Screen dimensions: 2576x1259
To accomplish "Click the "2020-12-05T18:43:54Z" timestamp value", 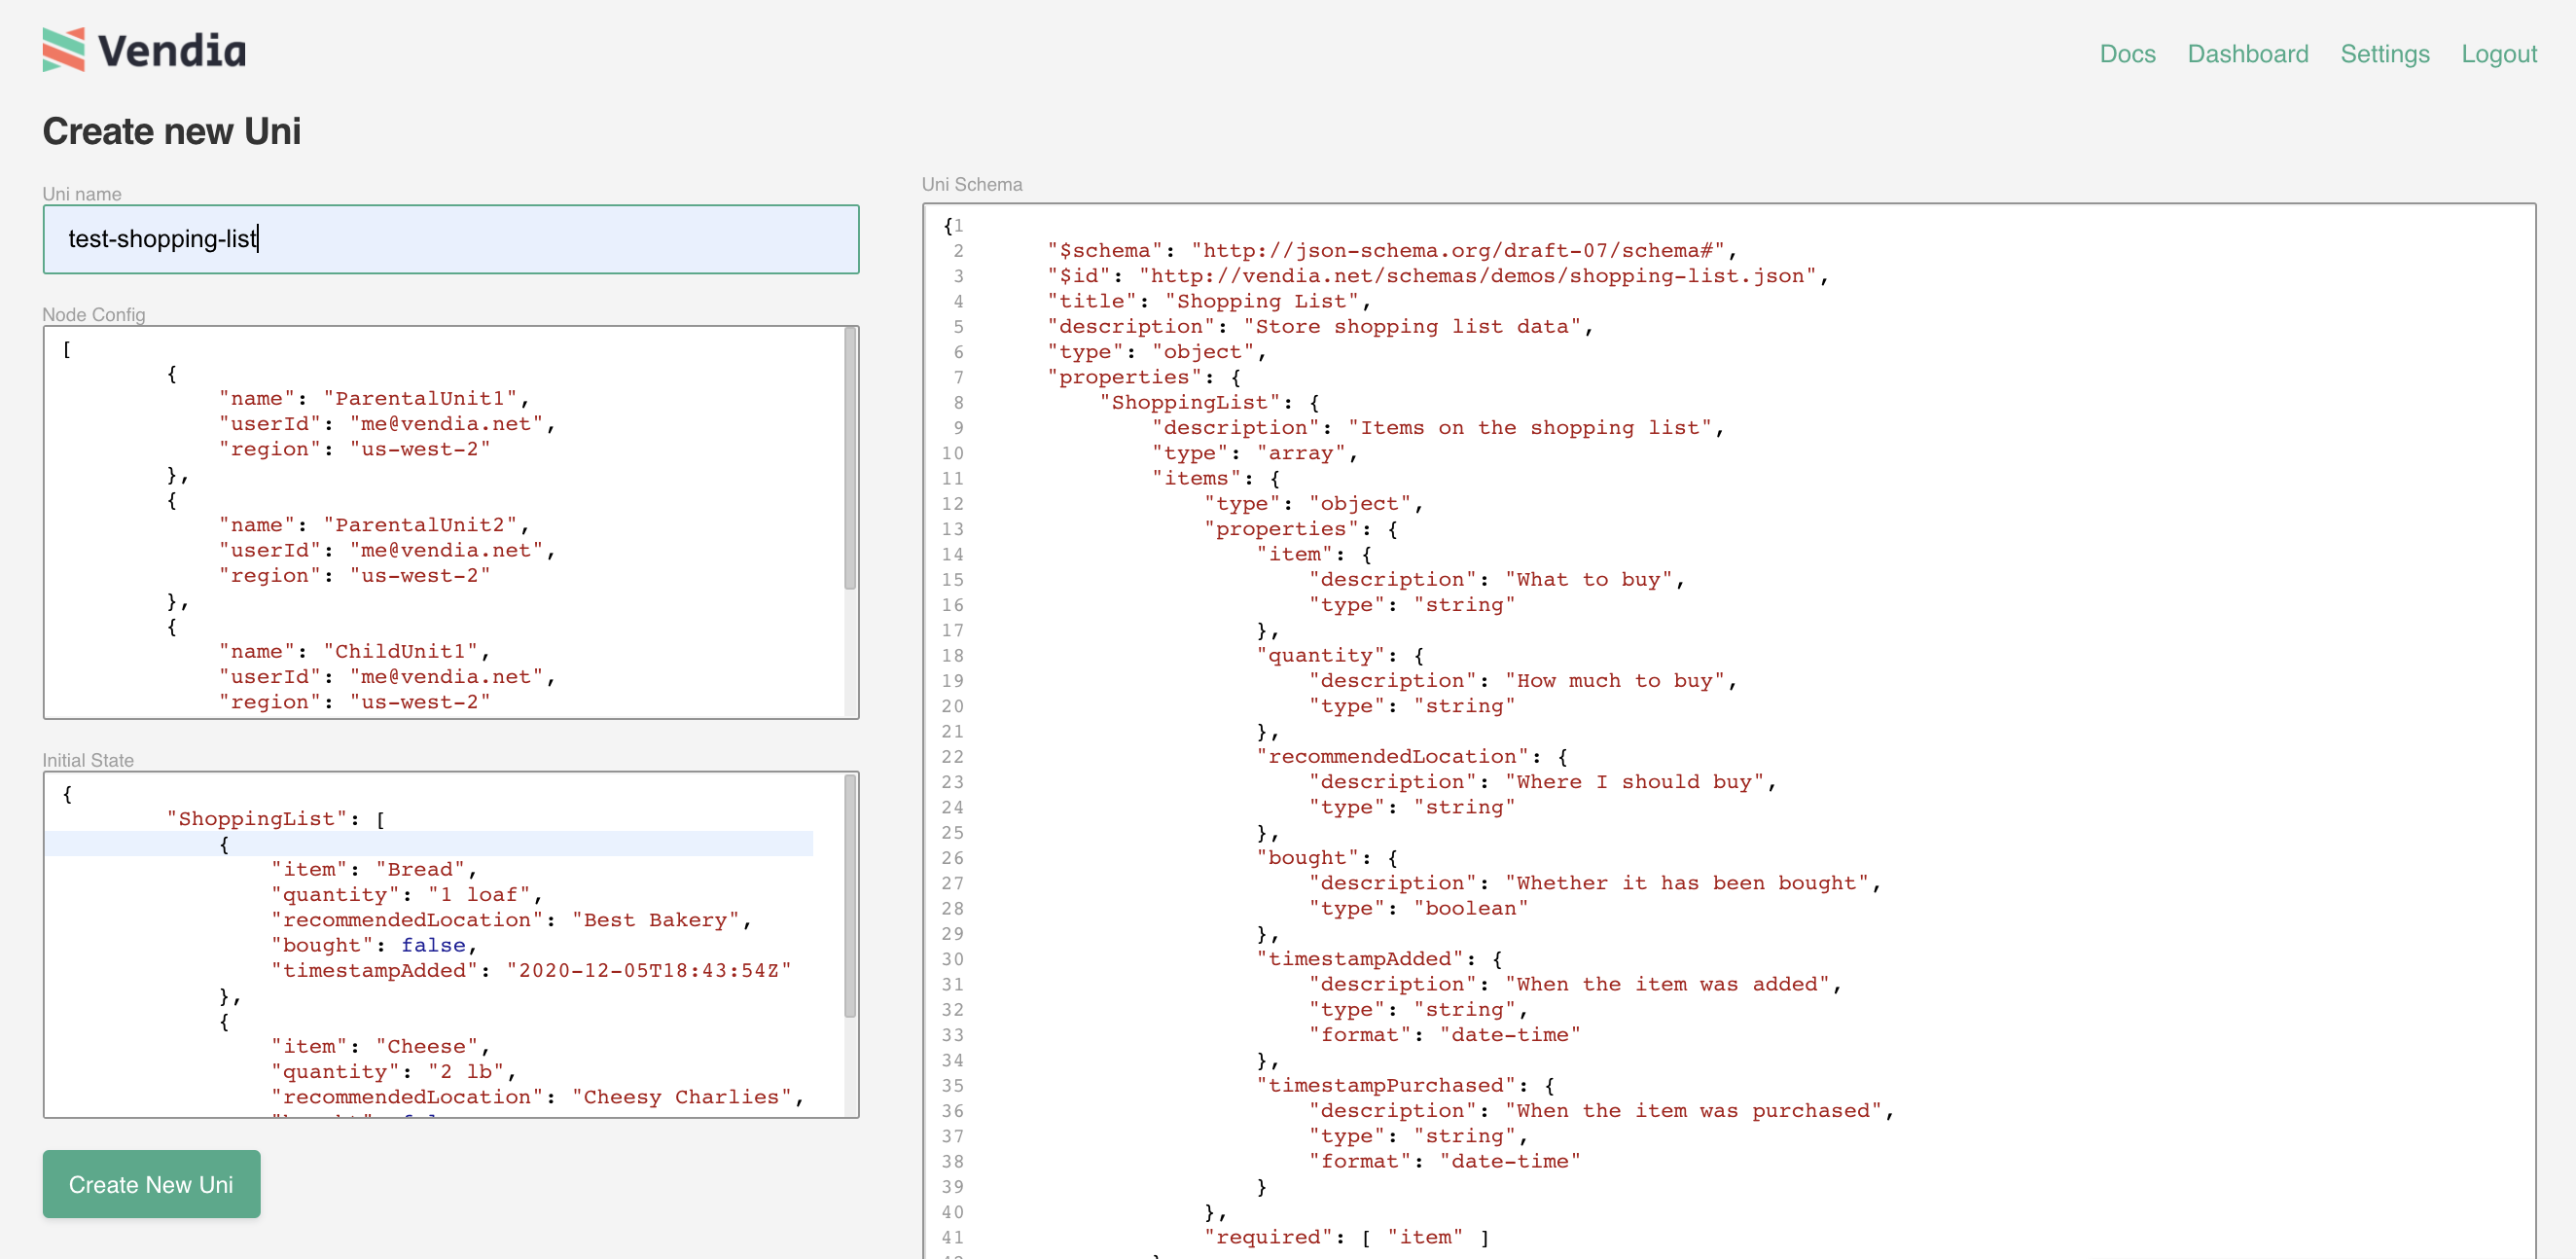I will pos(648,970).
